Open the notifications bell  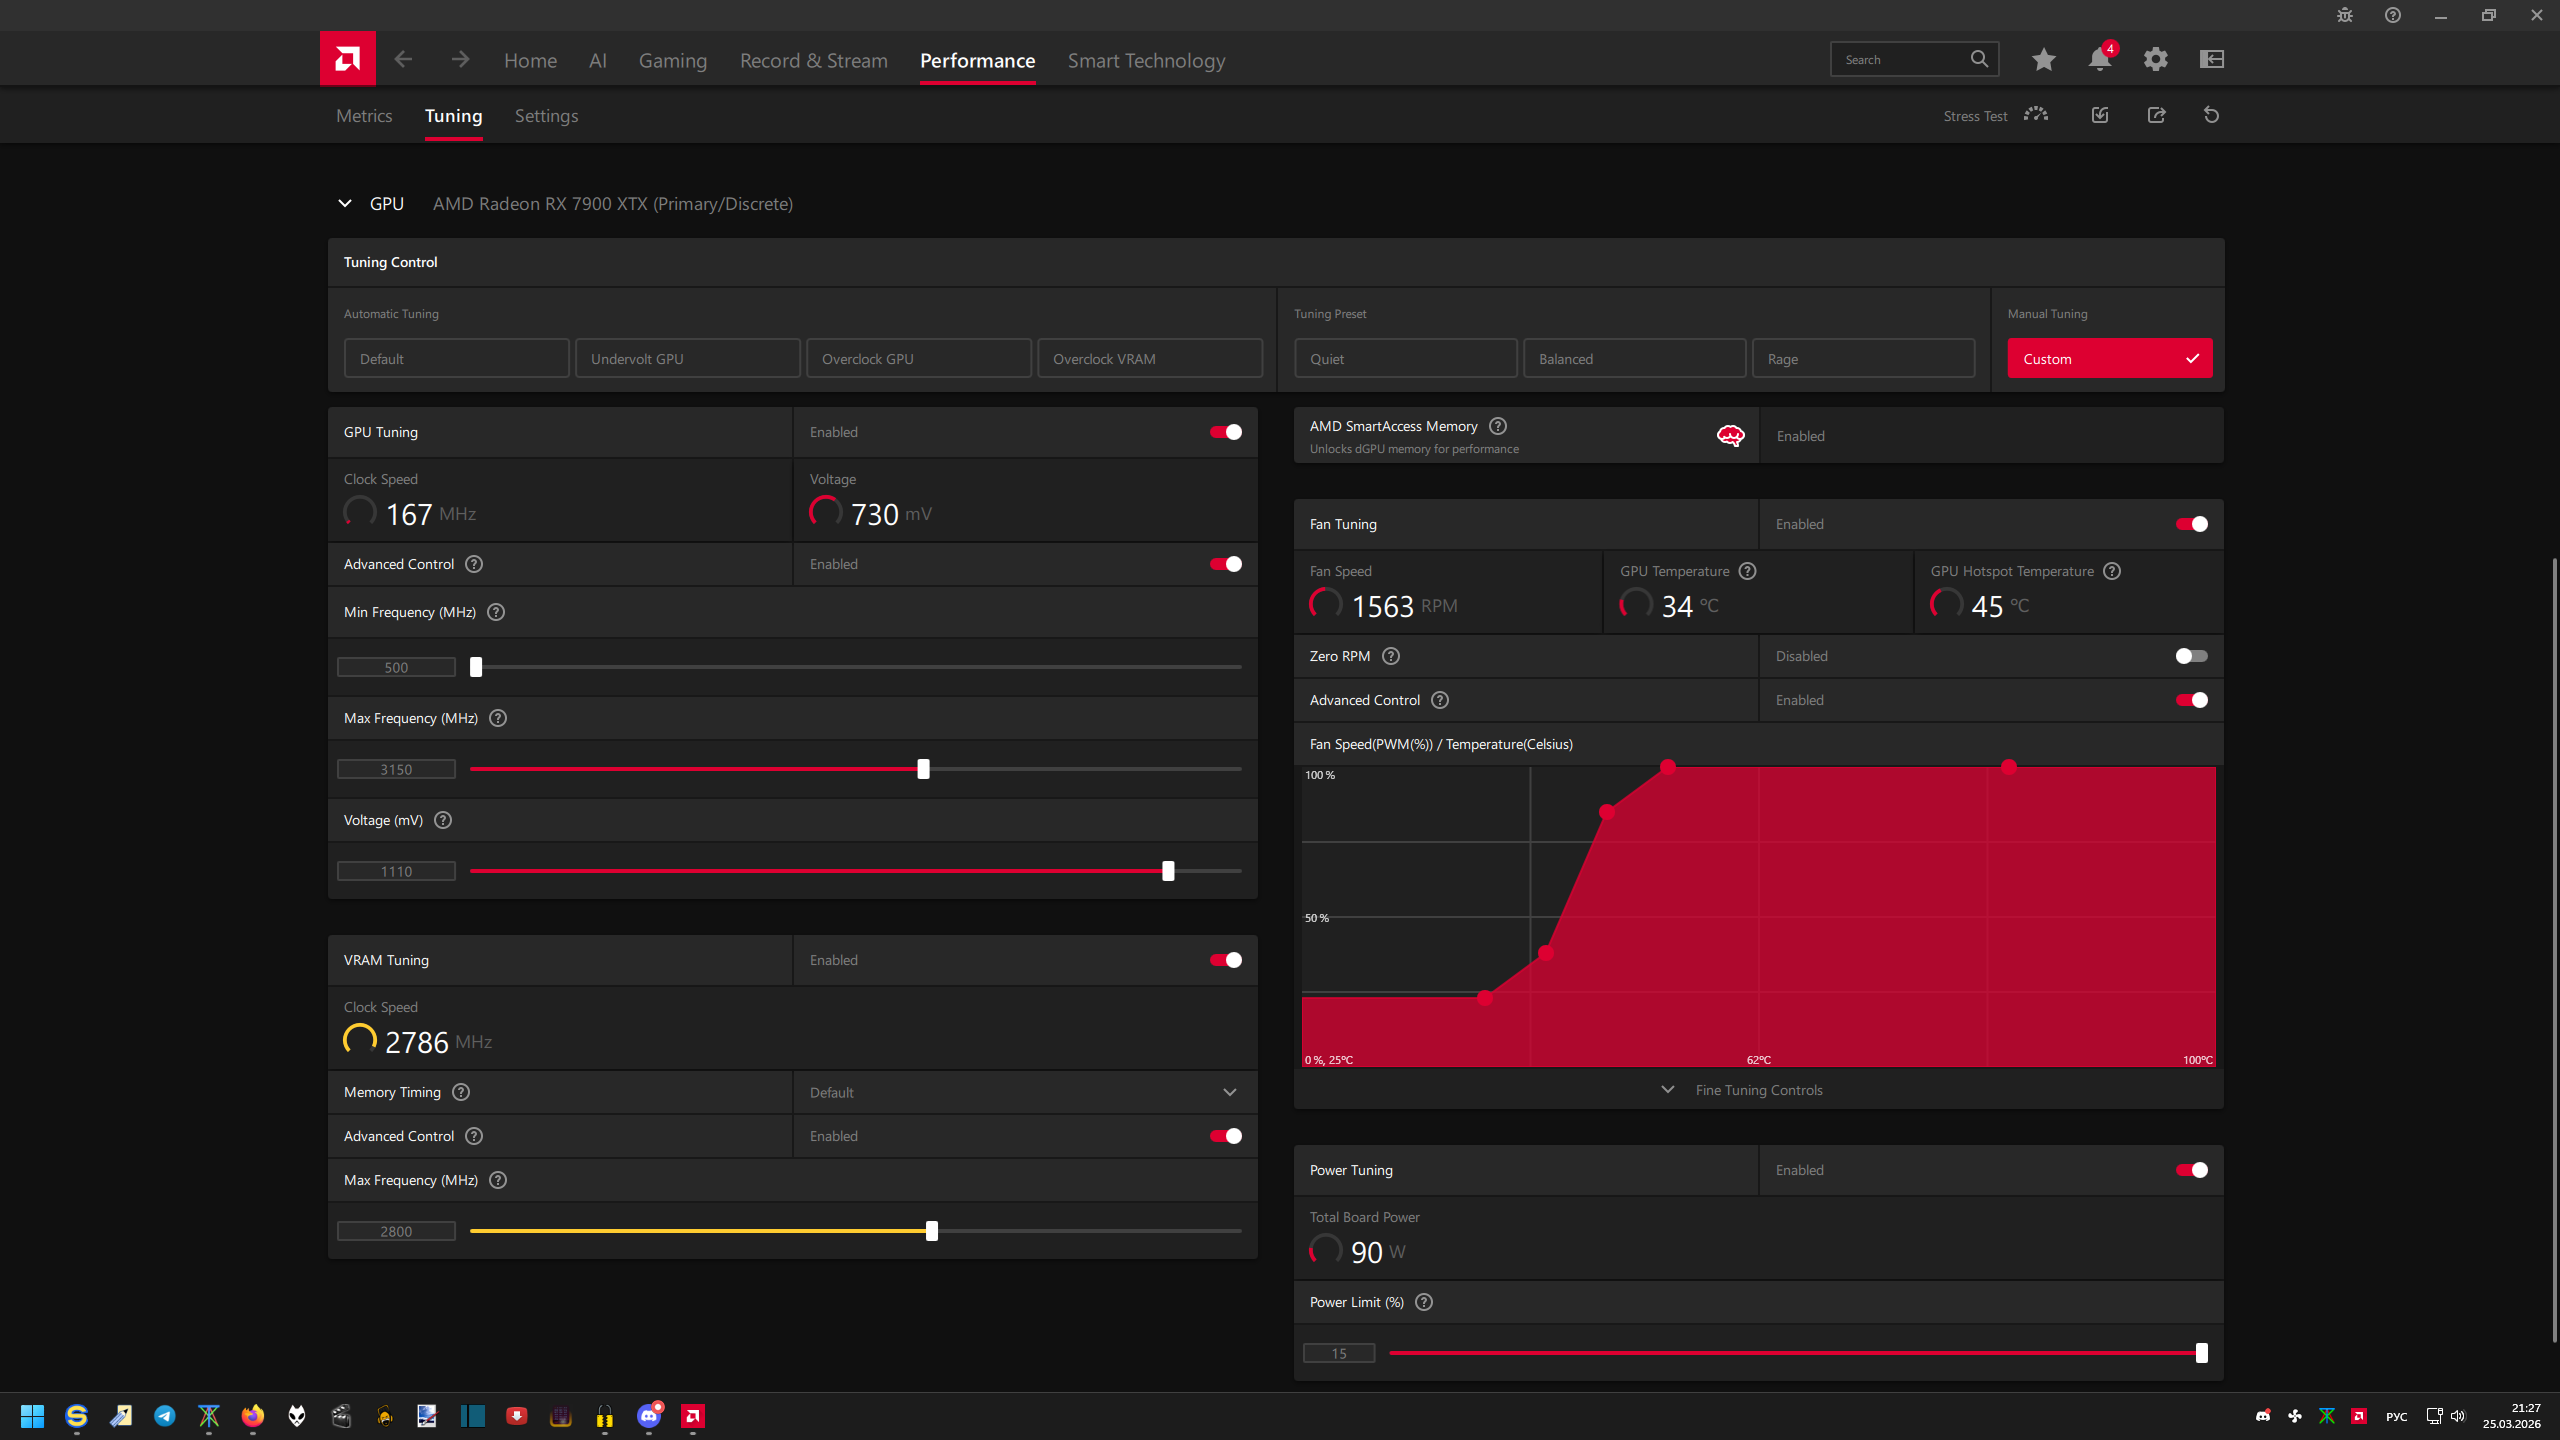2099,60
